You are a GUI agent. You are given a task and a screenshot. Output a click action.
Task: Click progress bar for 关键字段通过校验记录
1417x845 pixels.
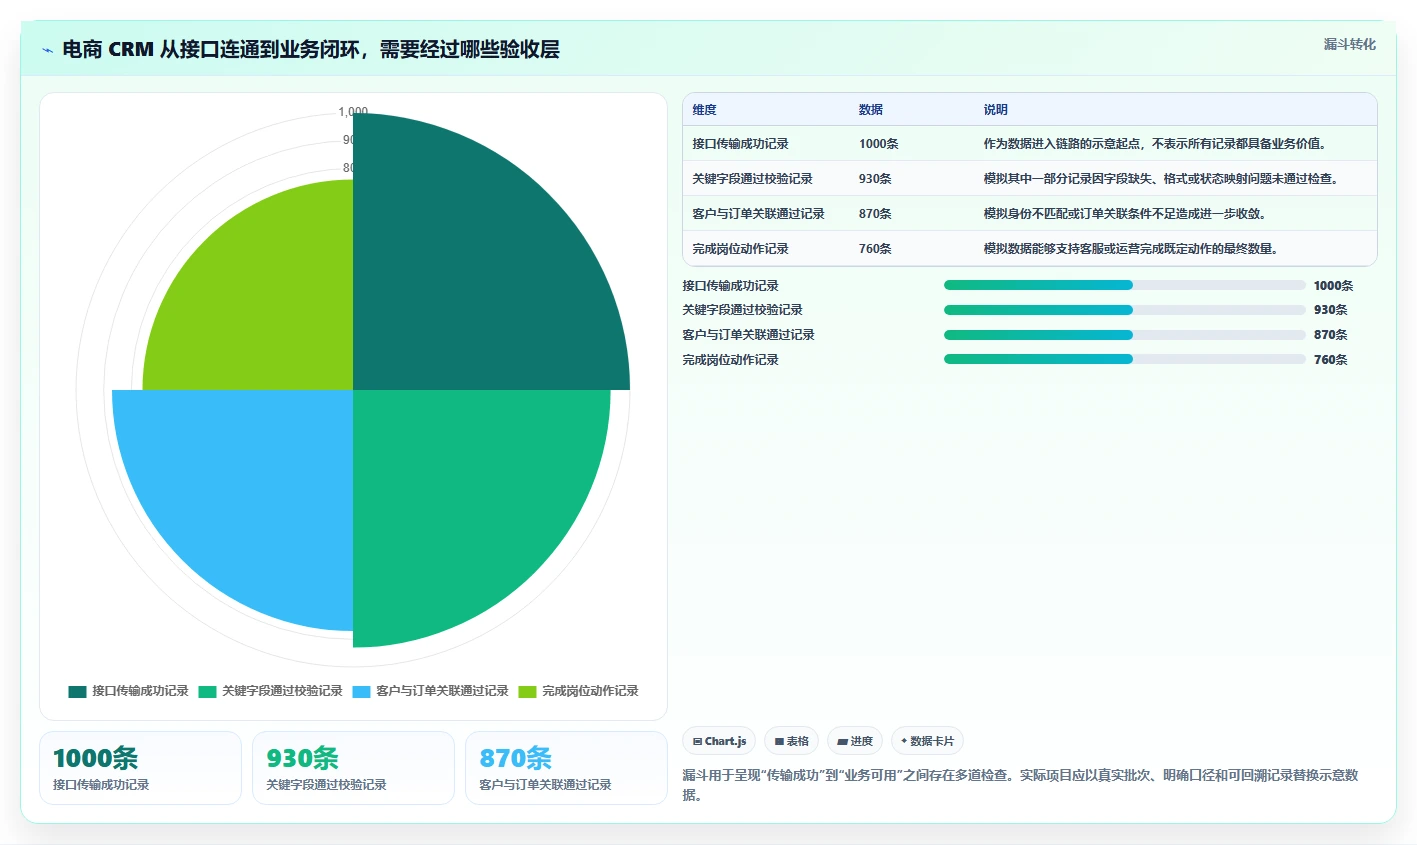pos(1125,310)
